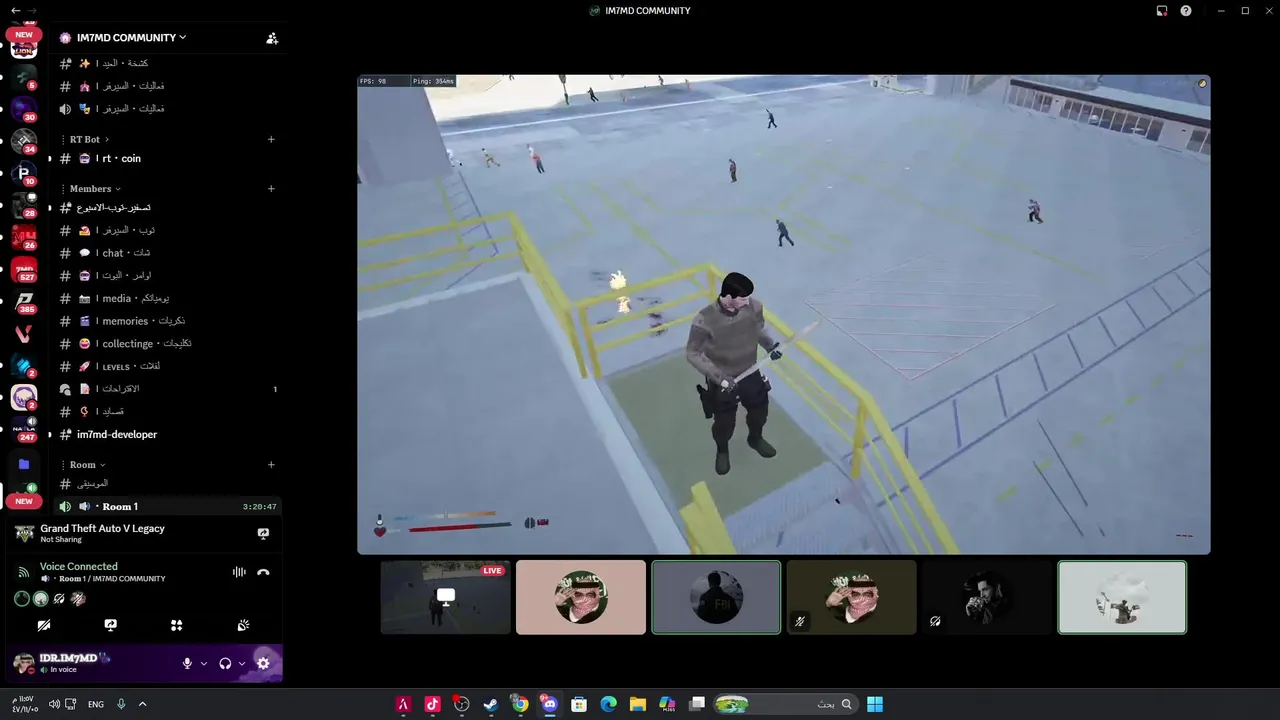
Task: Add a channel to Room category
Action: [271, 465]
